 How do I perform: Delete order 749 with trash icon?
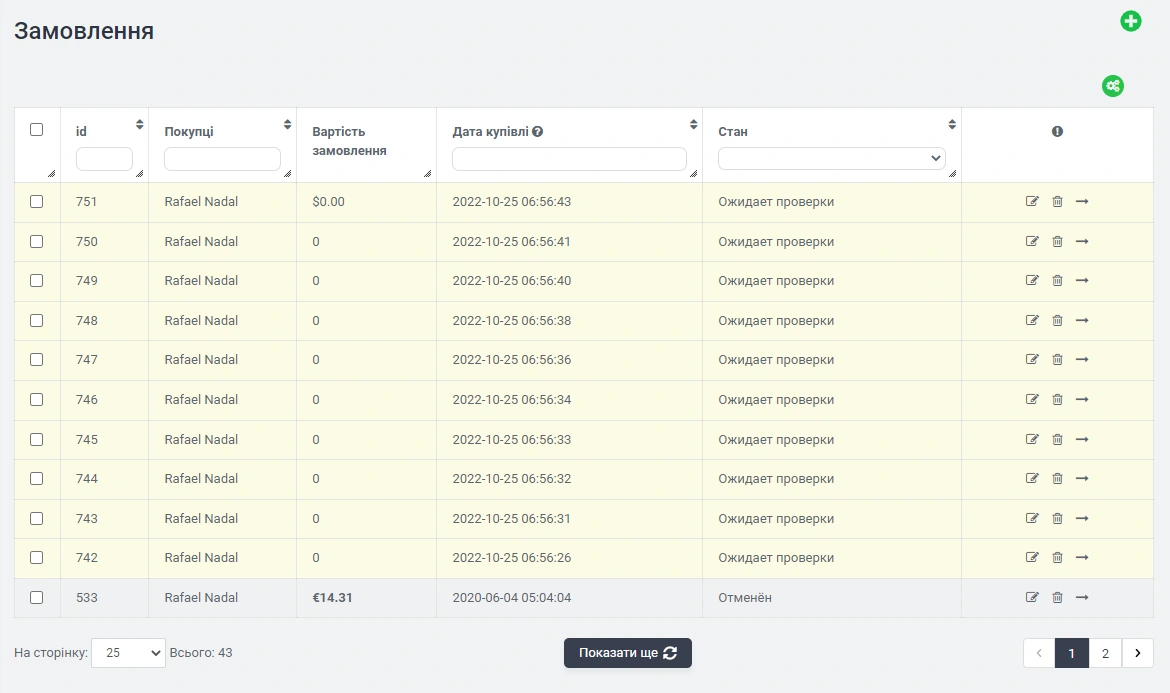tap(1057, 281)
